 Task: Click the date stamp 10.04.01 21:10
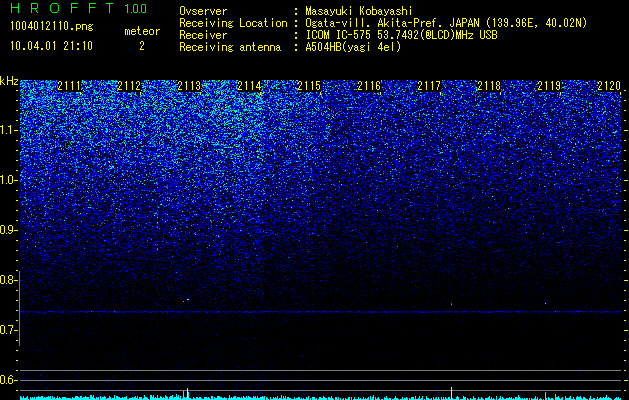(51, 46)
